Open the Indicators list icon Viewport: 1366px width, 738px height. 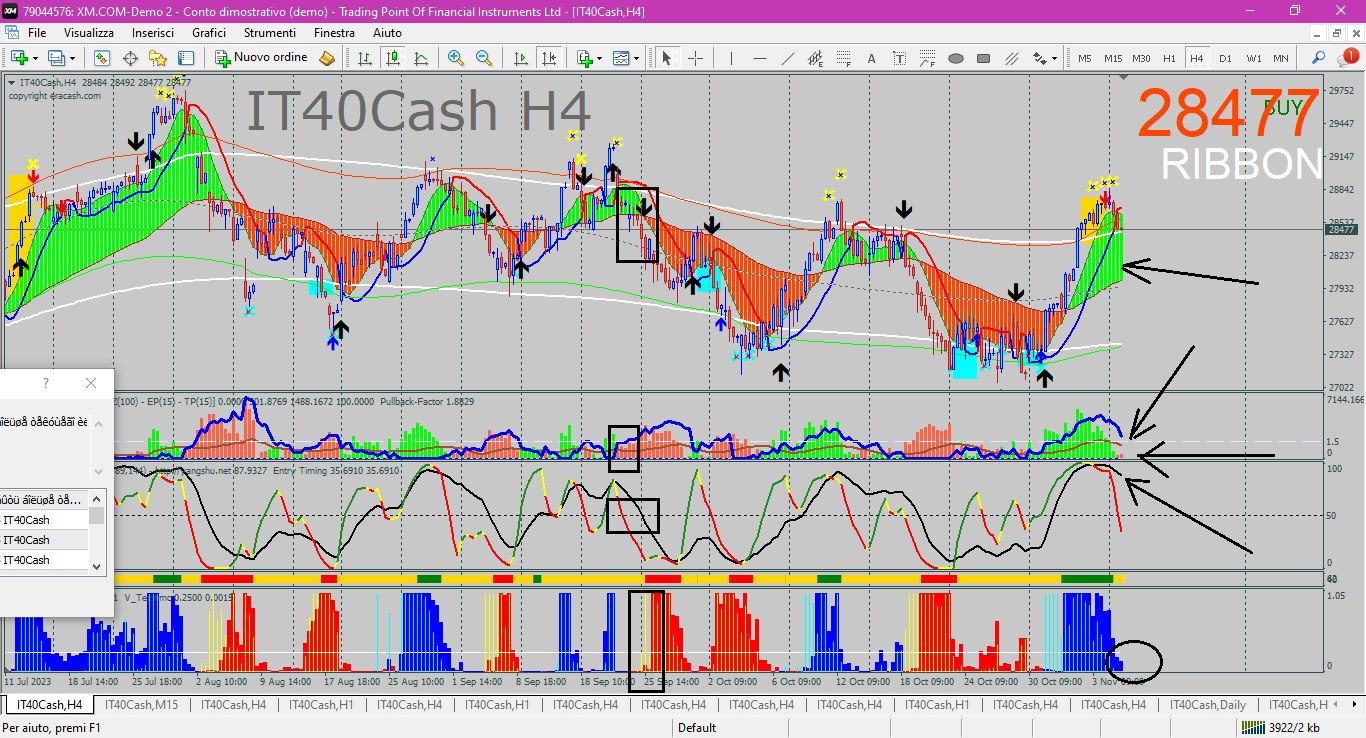(584, 58)
